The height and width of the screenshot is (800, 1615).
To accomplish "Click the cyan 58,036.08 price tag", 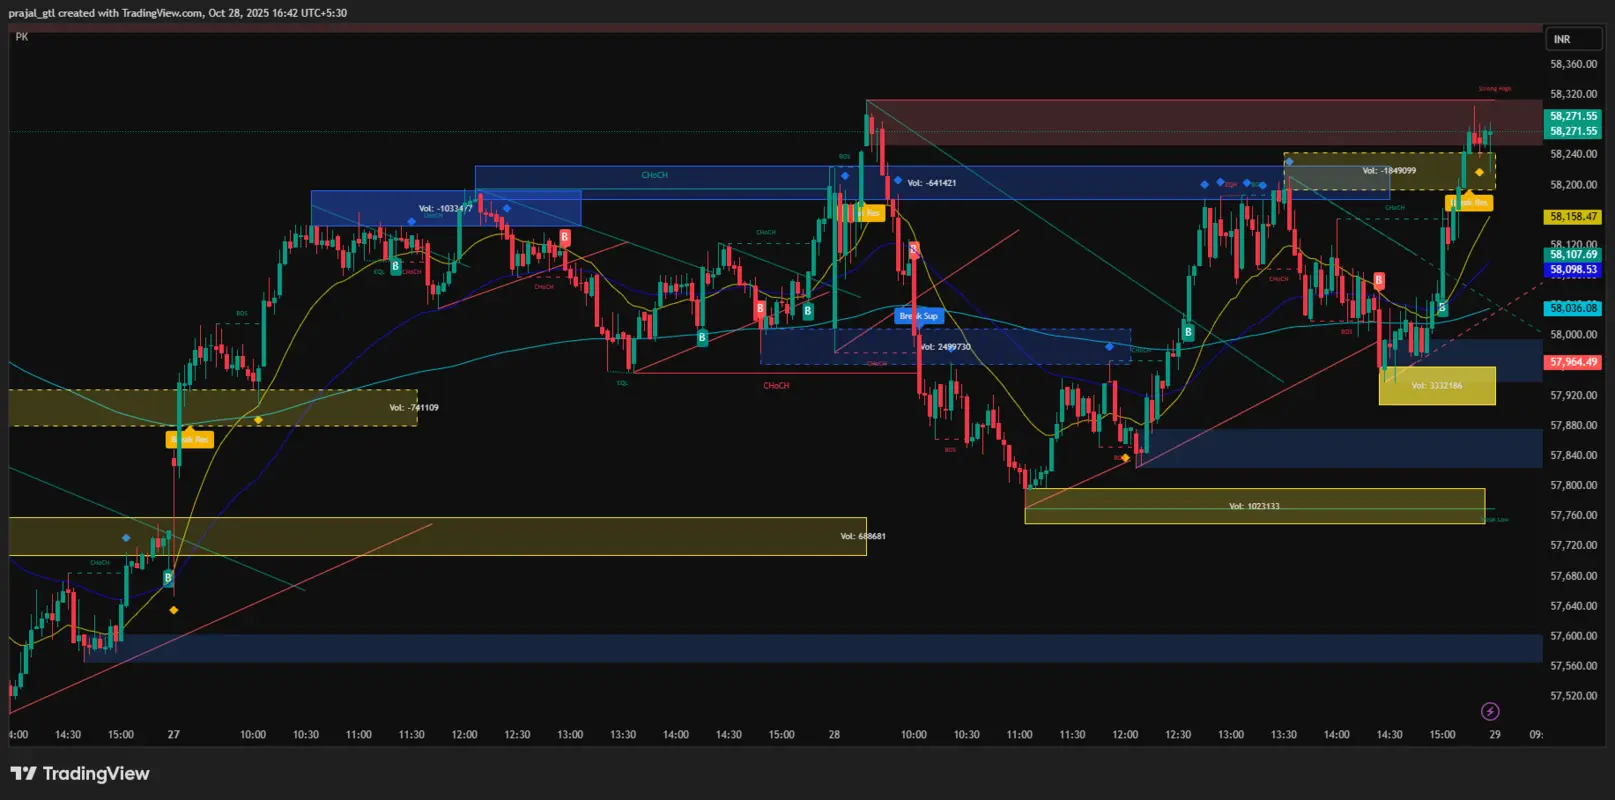I will pyautogui.click(x=1573, y=308).
